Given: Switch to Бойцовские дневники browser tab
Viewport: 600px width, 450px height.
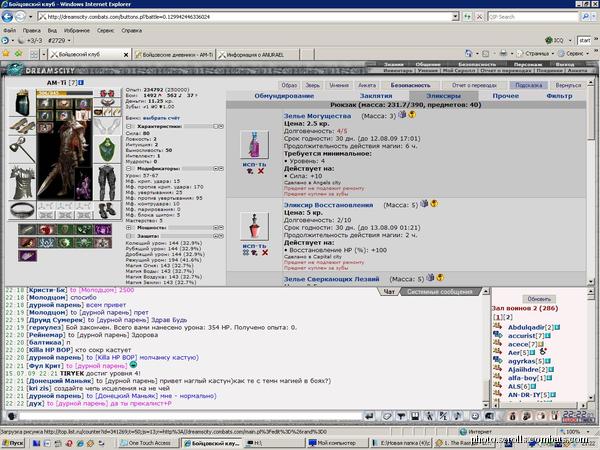Looking at the screenshot, I should tap(174, 54).
